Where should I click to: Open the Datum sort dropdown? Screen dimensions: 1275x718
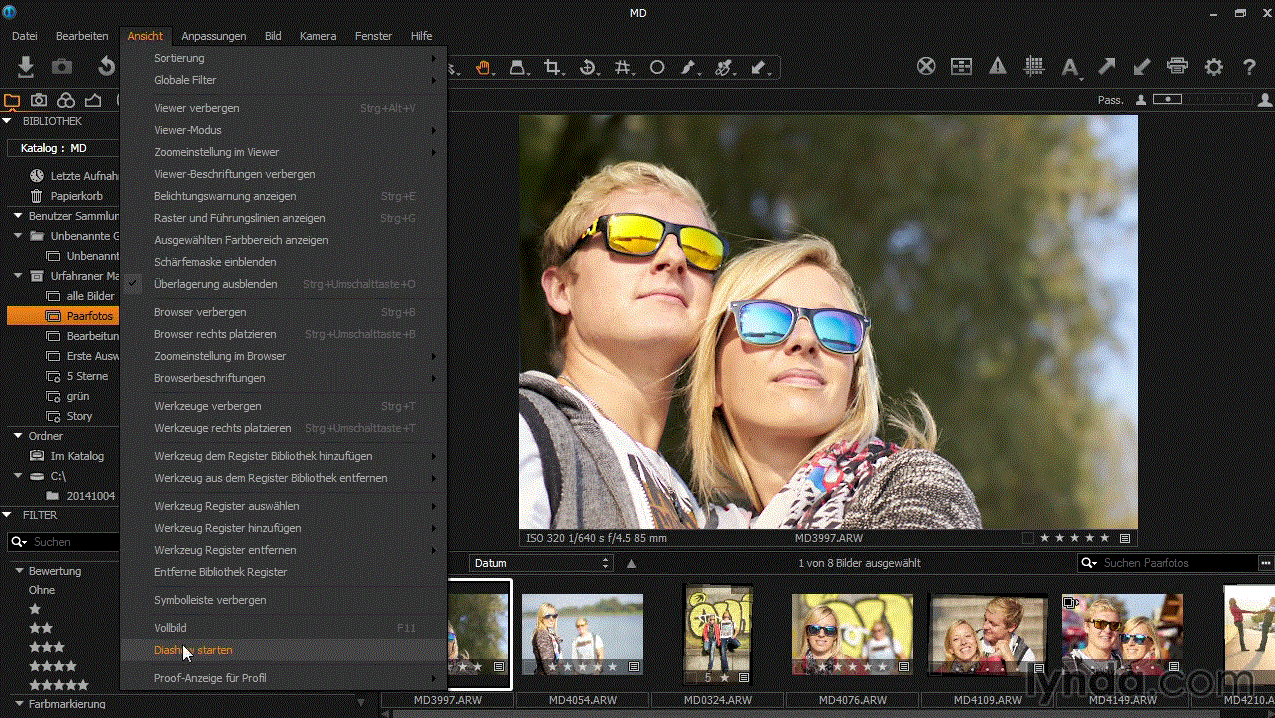pos(541,563)
